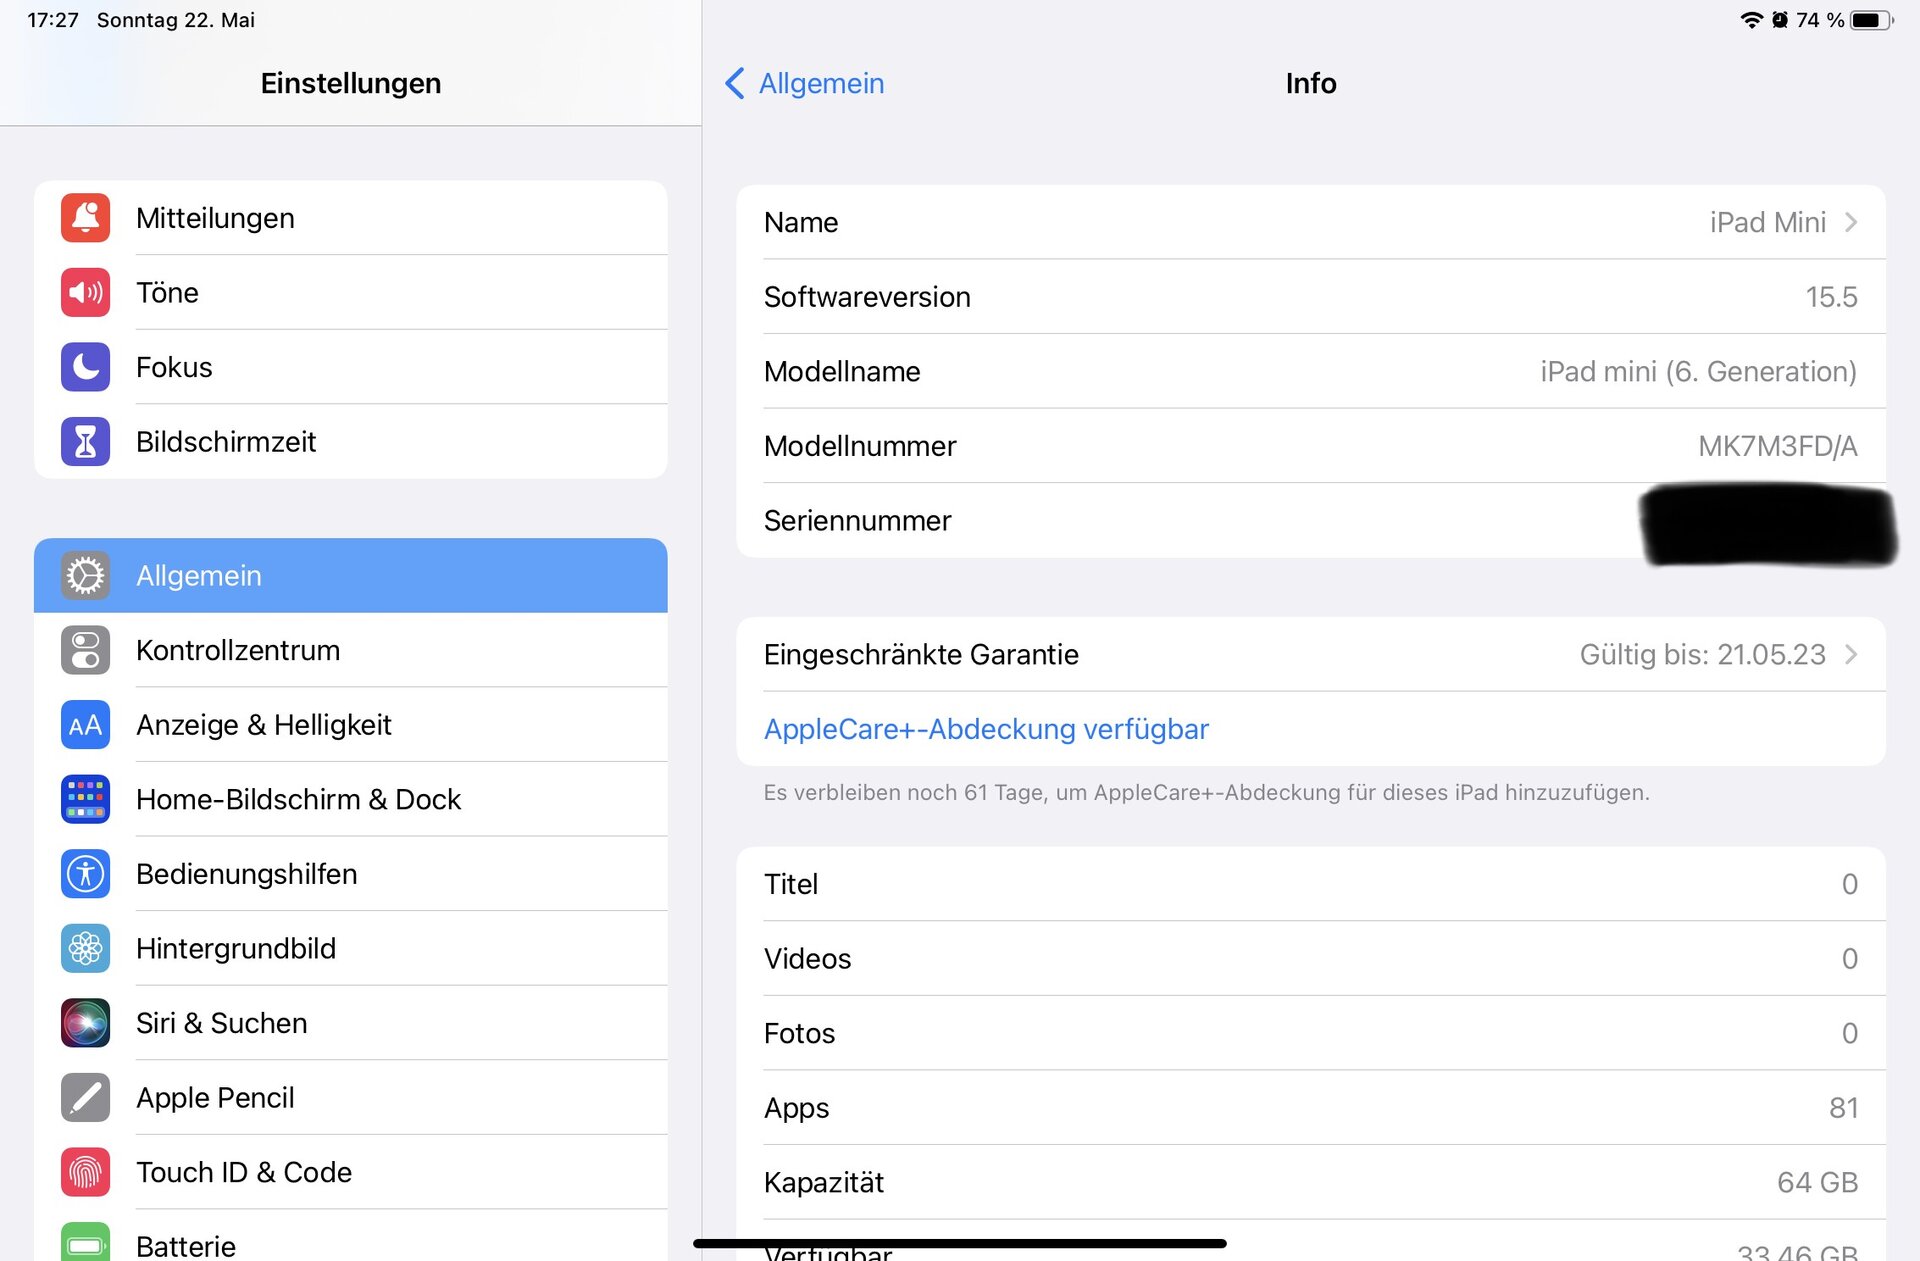The image size is (1920, 1261).
Task: Tap the Allgemein gear icon
Action: (x=85, y=575)
